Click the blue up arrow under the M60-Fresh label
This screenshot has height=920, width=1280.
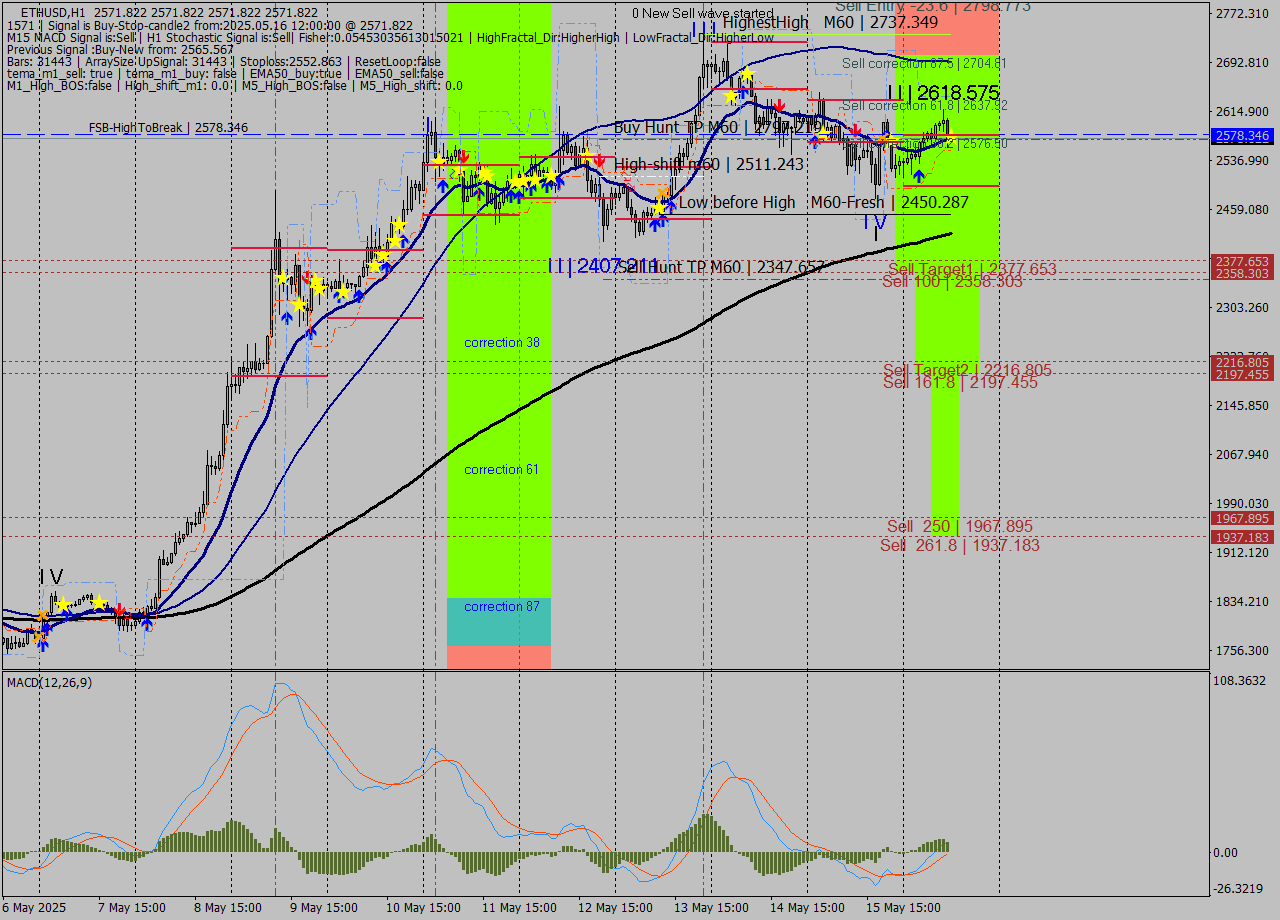920,175
